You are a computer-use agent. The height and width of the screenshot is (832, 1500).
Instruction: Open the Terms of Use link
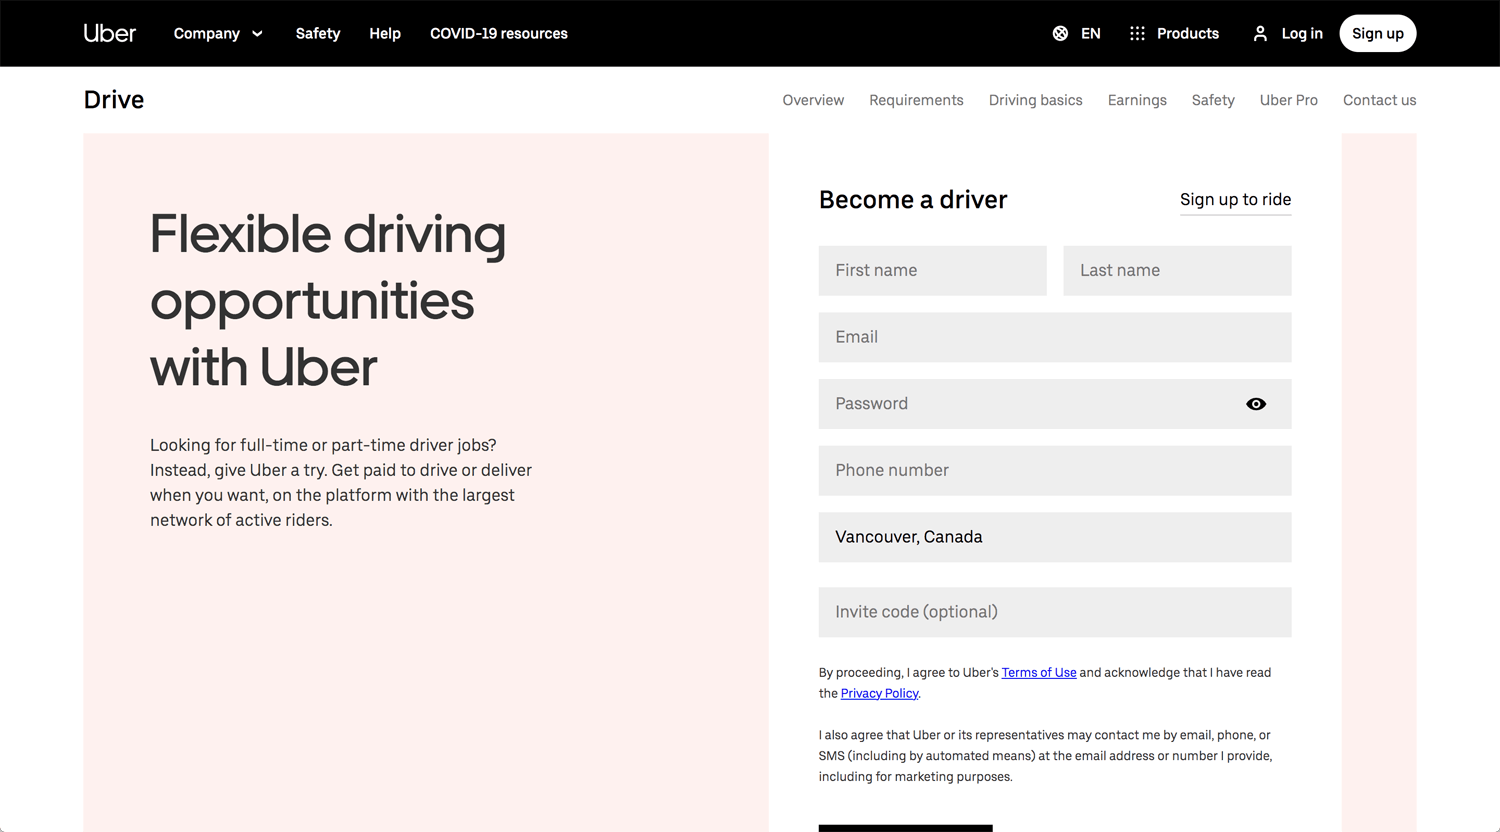point(1039,672)
